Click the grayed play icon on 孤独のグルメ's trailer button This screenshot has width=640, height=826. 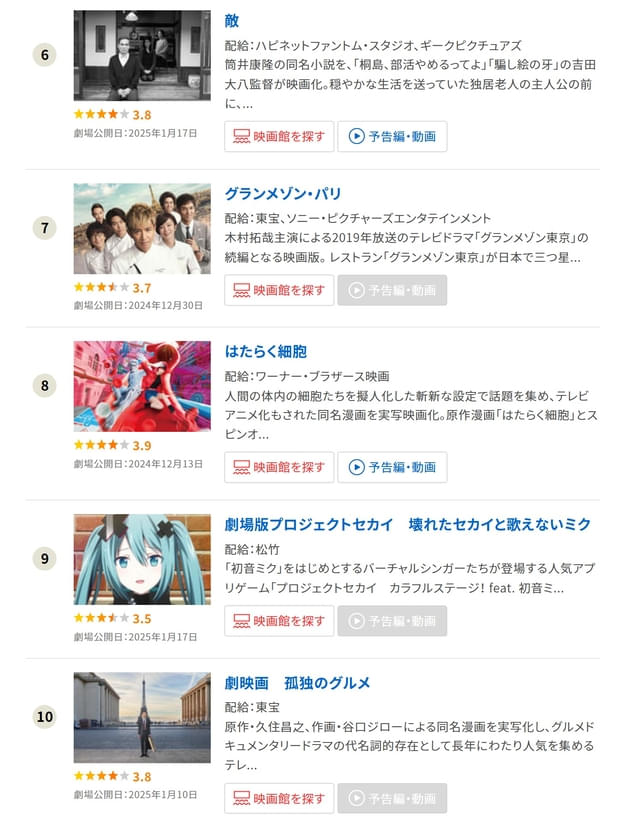[357, 799]
